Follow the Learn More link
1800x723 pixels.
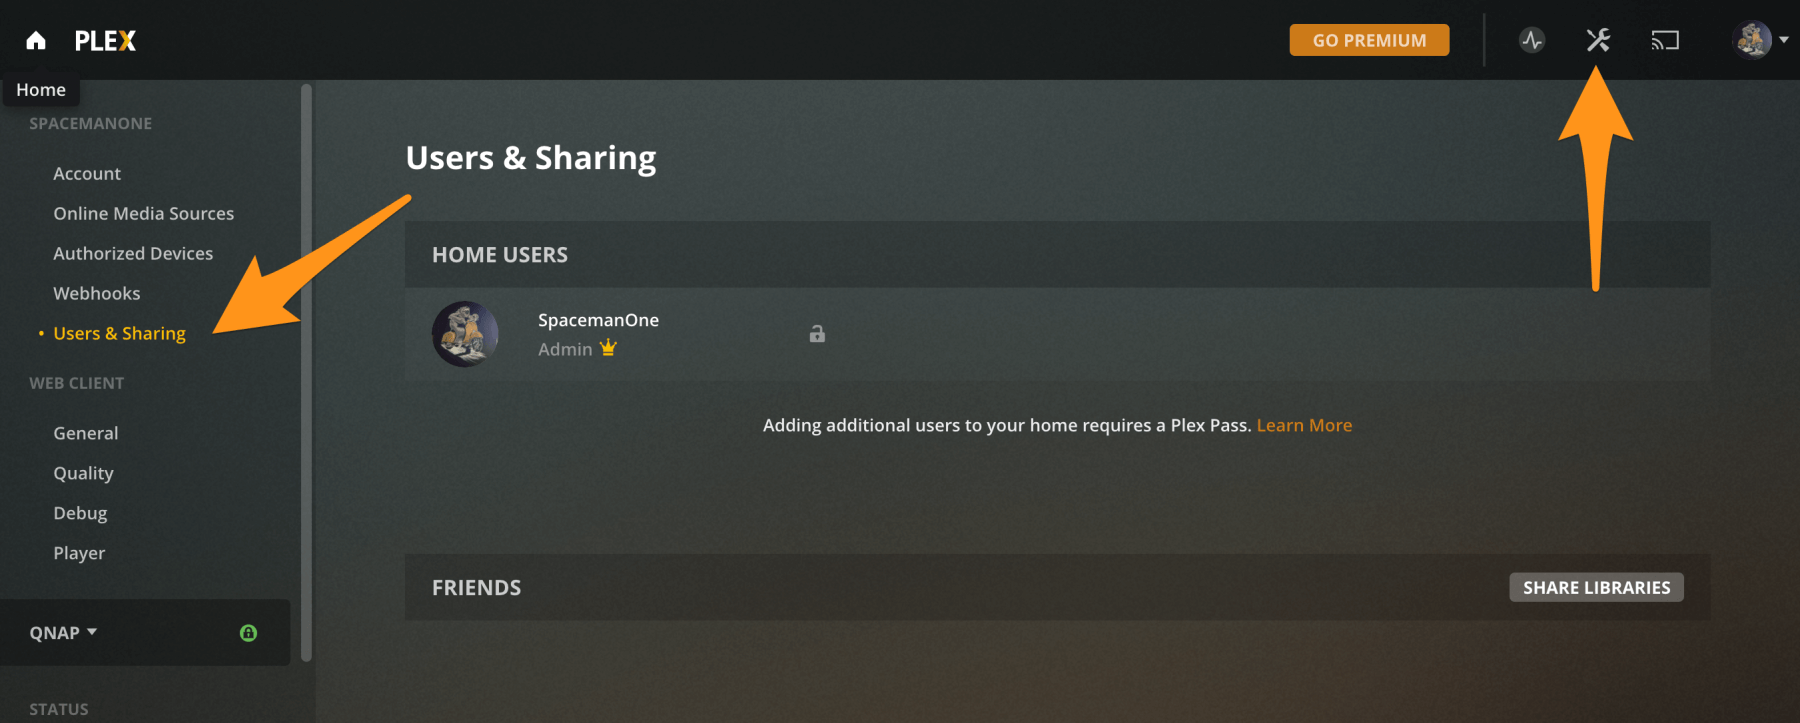tap(1304, 426)
